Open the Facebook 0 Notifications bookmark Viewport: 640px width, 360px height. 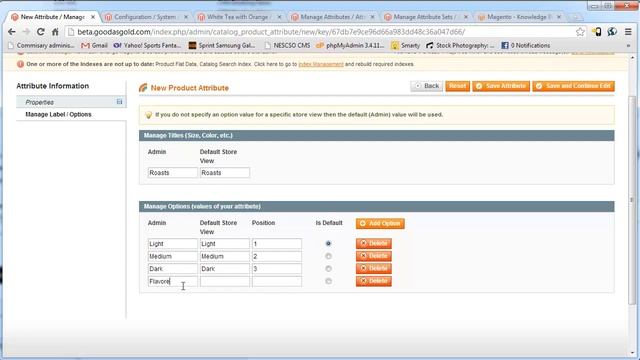point(525,45)
